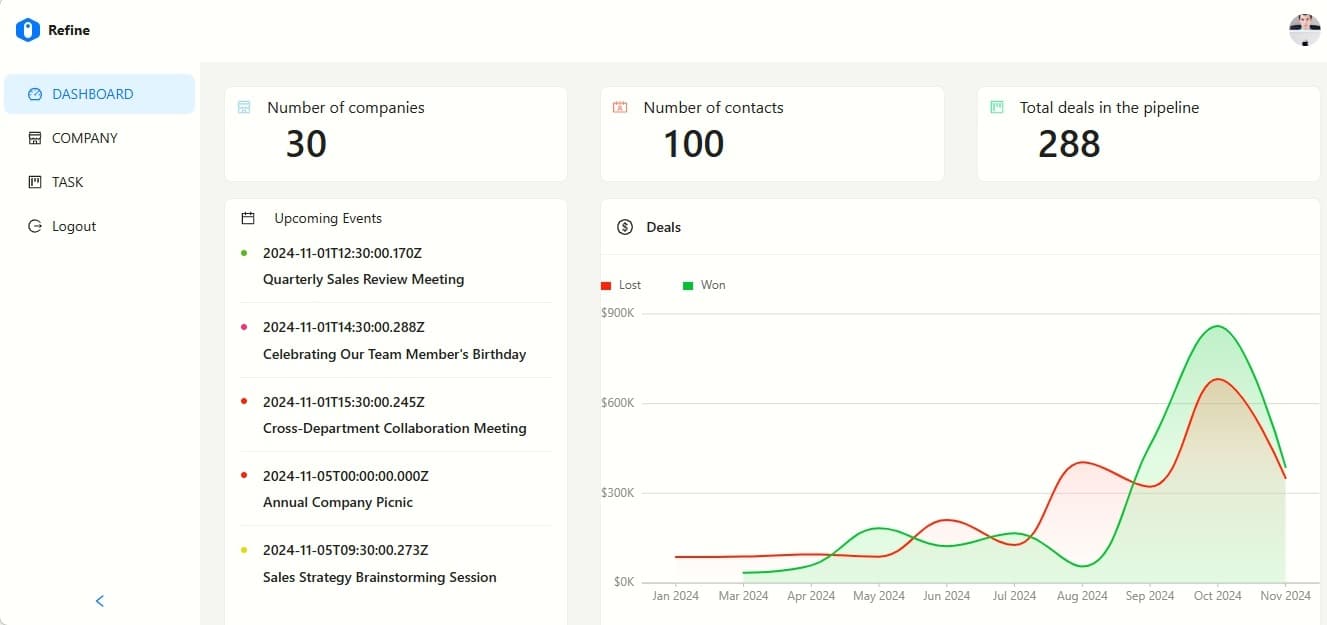Select Annual Company Picnic event

tap(338, 502)
